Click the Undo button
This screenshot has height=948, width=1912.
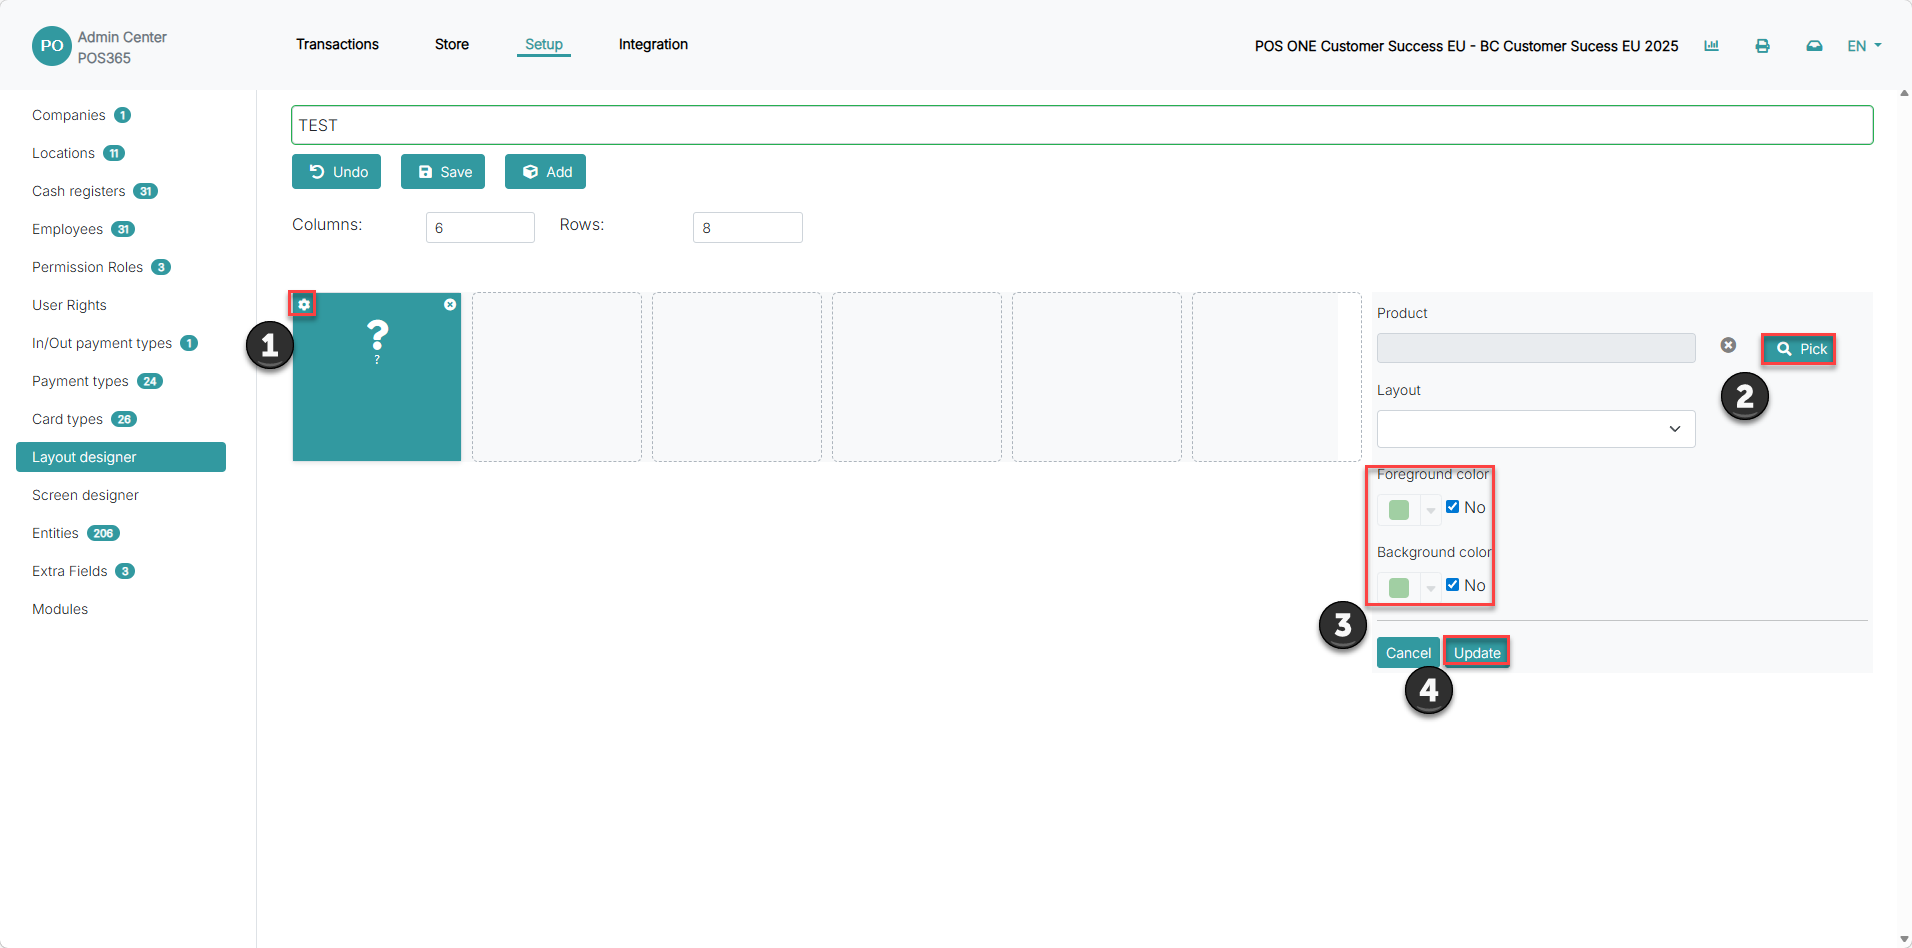tap(336, 172)
